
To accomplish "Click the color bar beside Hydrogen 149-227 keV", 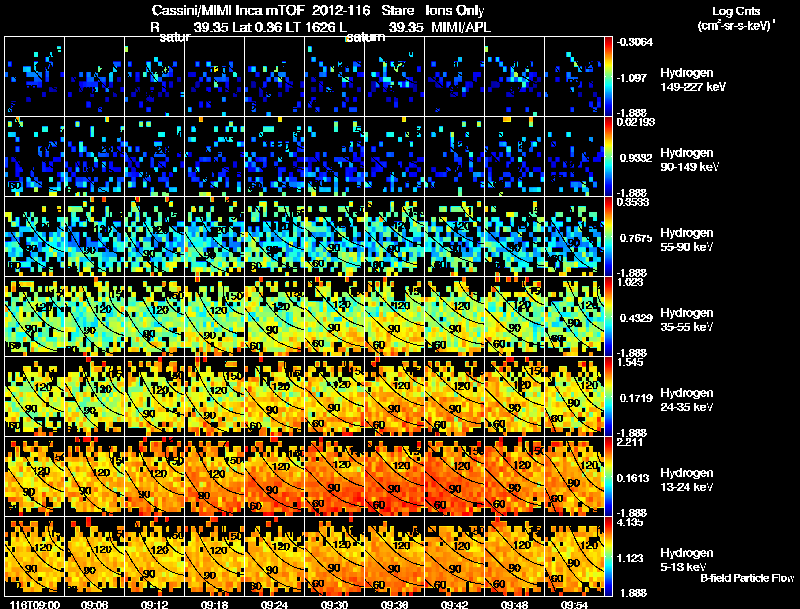I will coord(608,77).
